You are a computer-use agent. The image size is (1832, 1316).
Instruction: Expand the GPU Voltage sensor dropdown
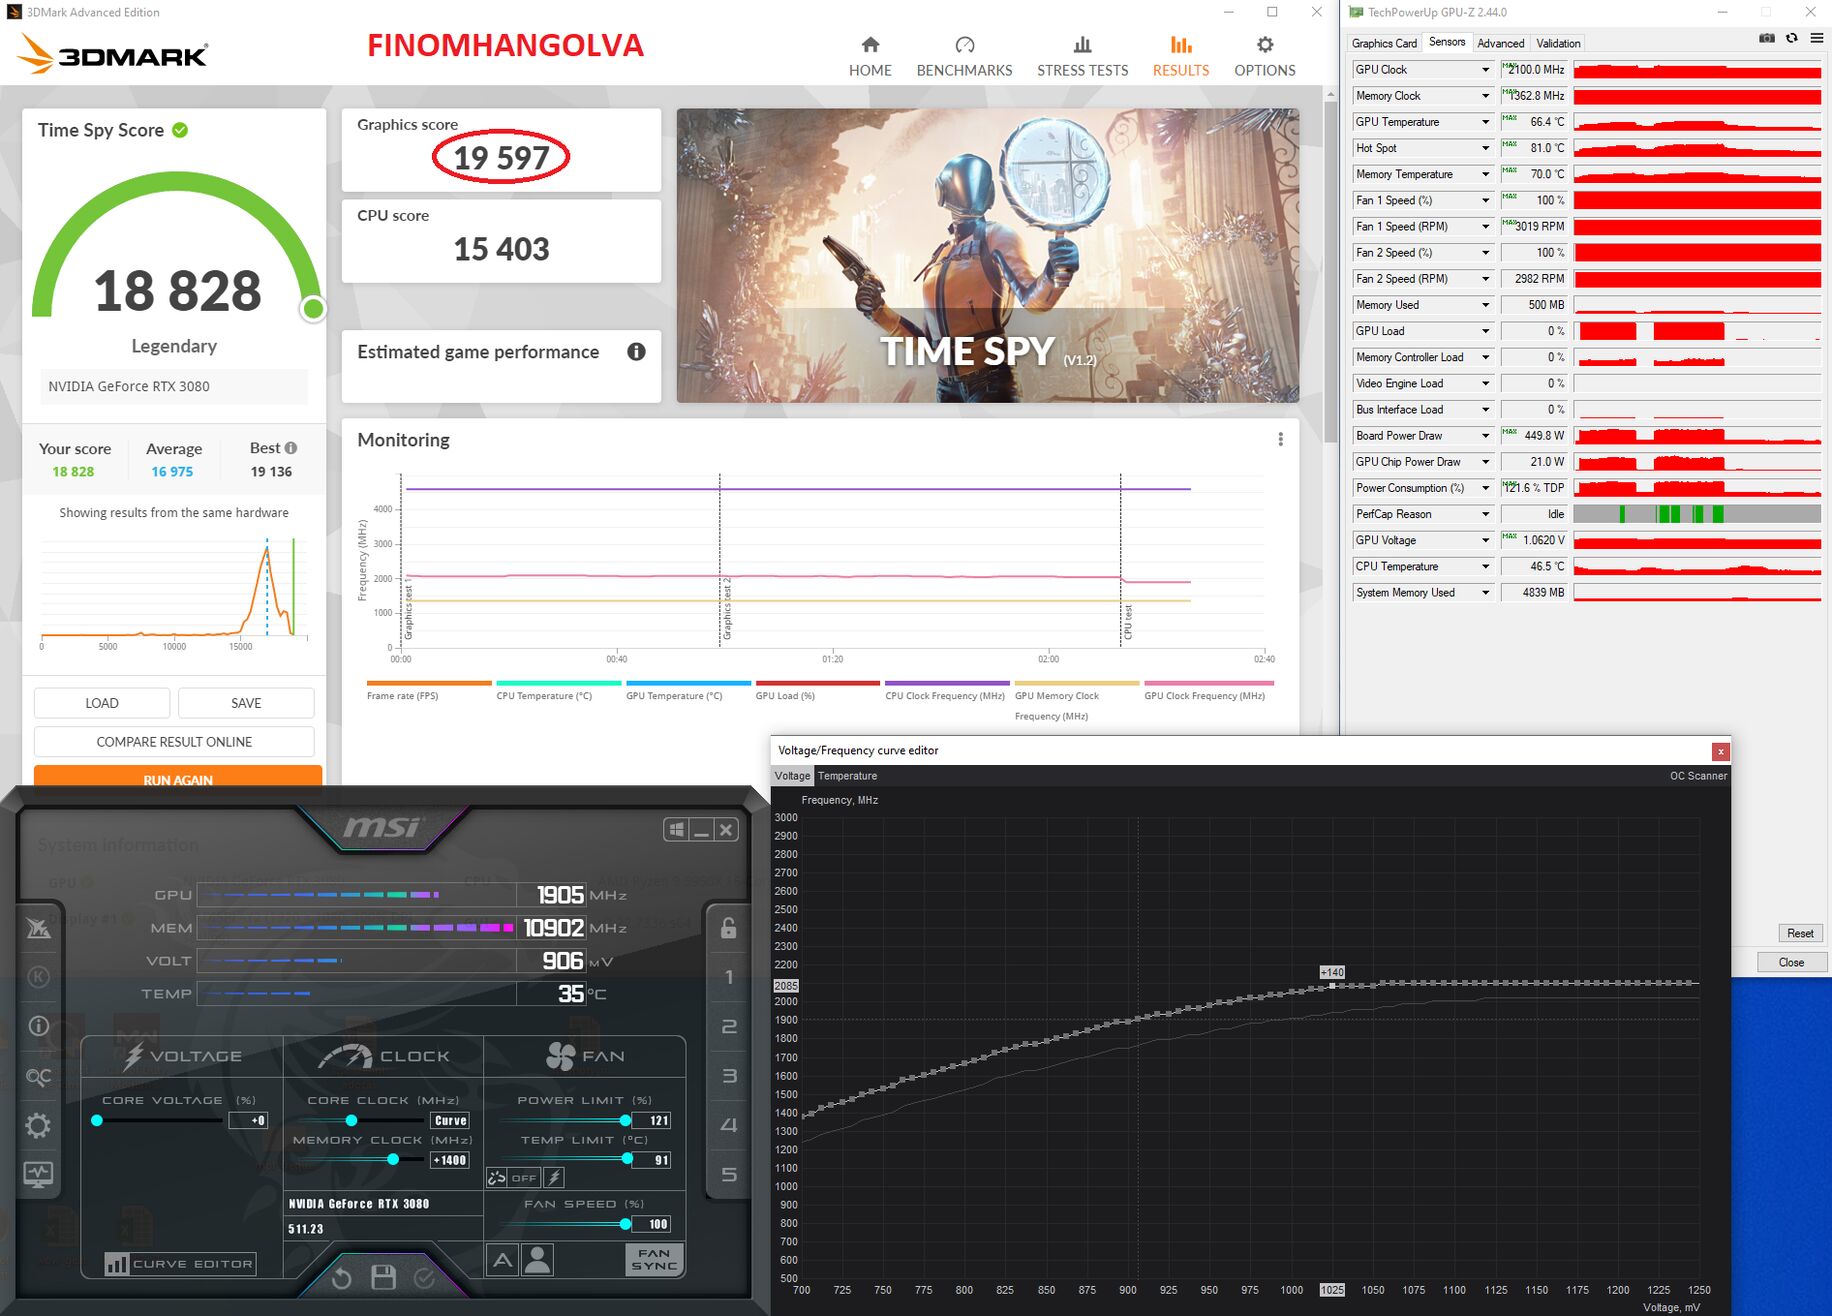[1485, 540]
